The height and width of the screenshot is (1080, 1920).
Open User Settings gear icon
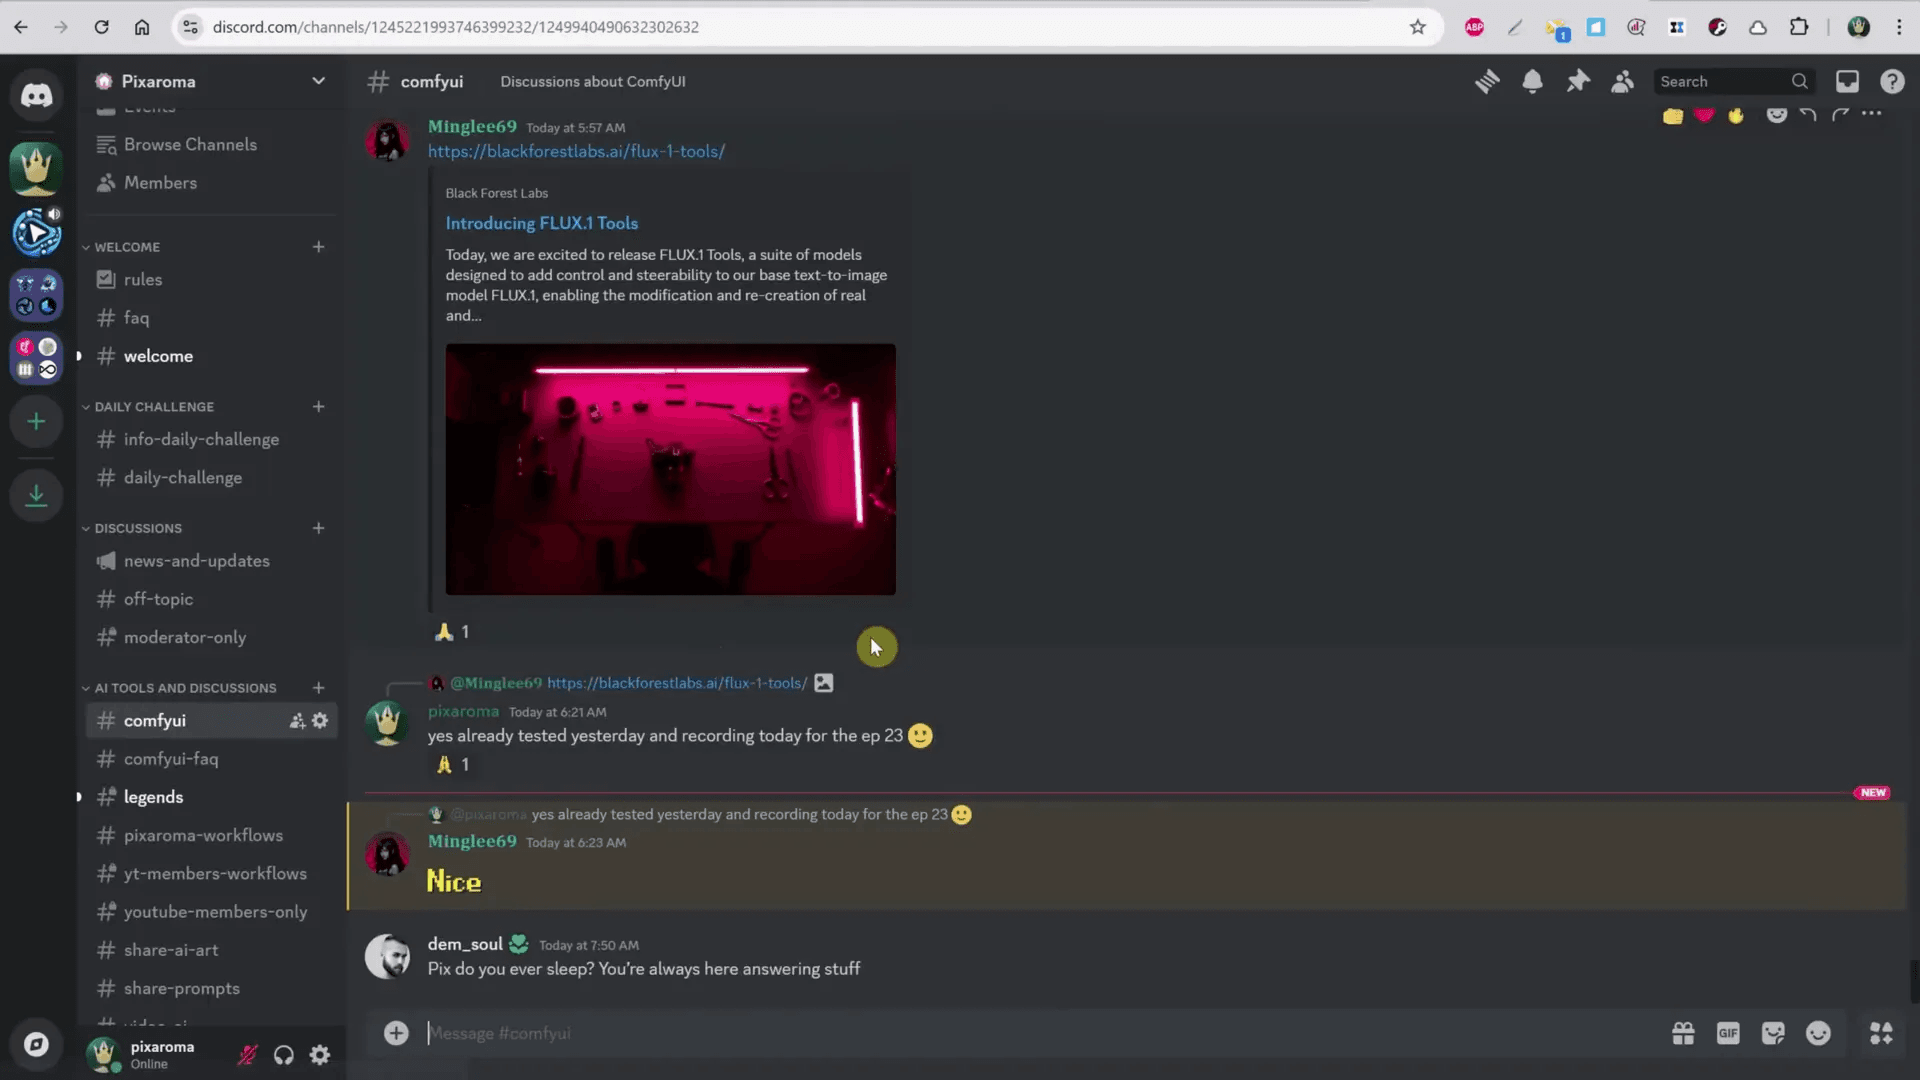(x=320, y=1054)
